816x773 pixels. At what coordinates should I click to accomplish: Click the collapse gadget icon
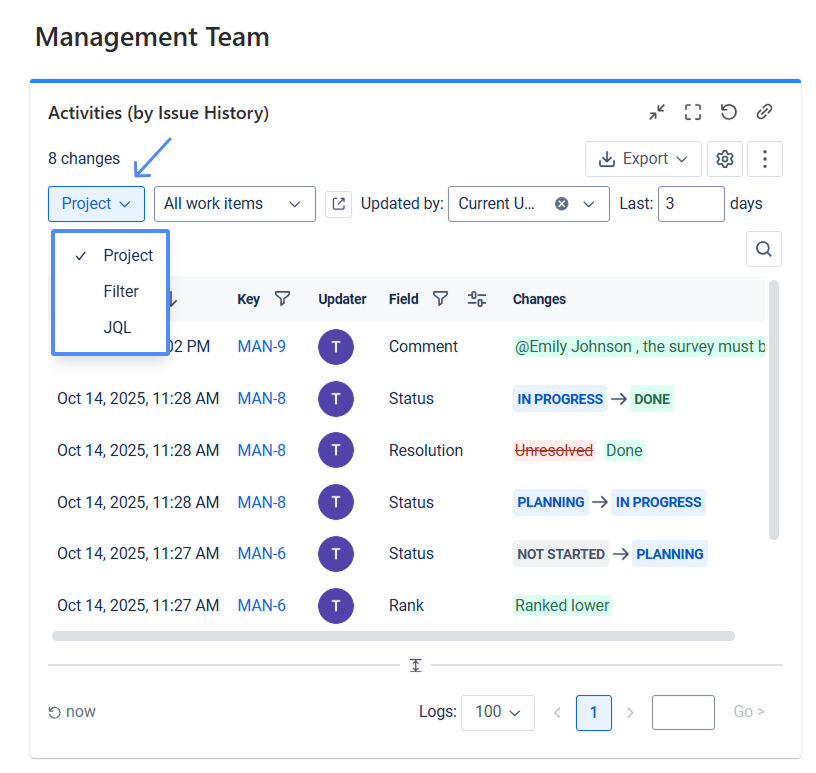(656, 112)
